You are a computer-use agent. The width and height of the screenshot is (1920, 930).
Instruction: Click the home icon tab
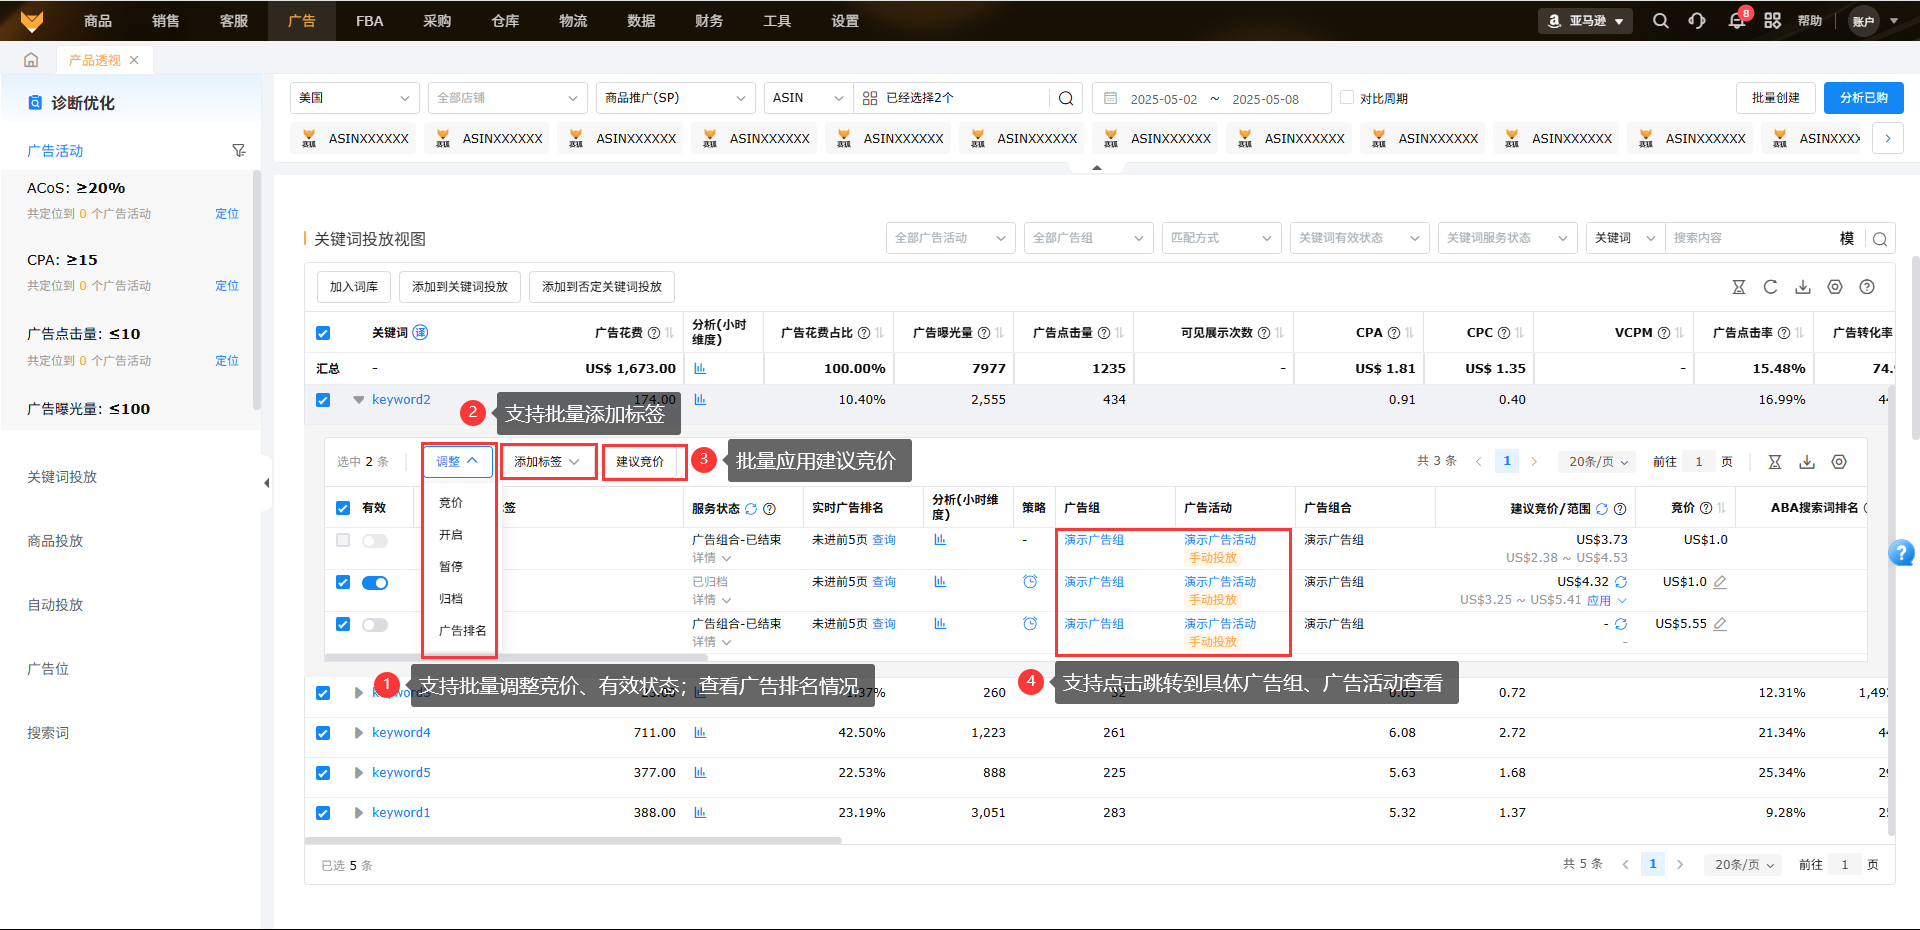tap(31, 60)
